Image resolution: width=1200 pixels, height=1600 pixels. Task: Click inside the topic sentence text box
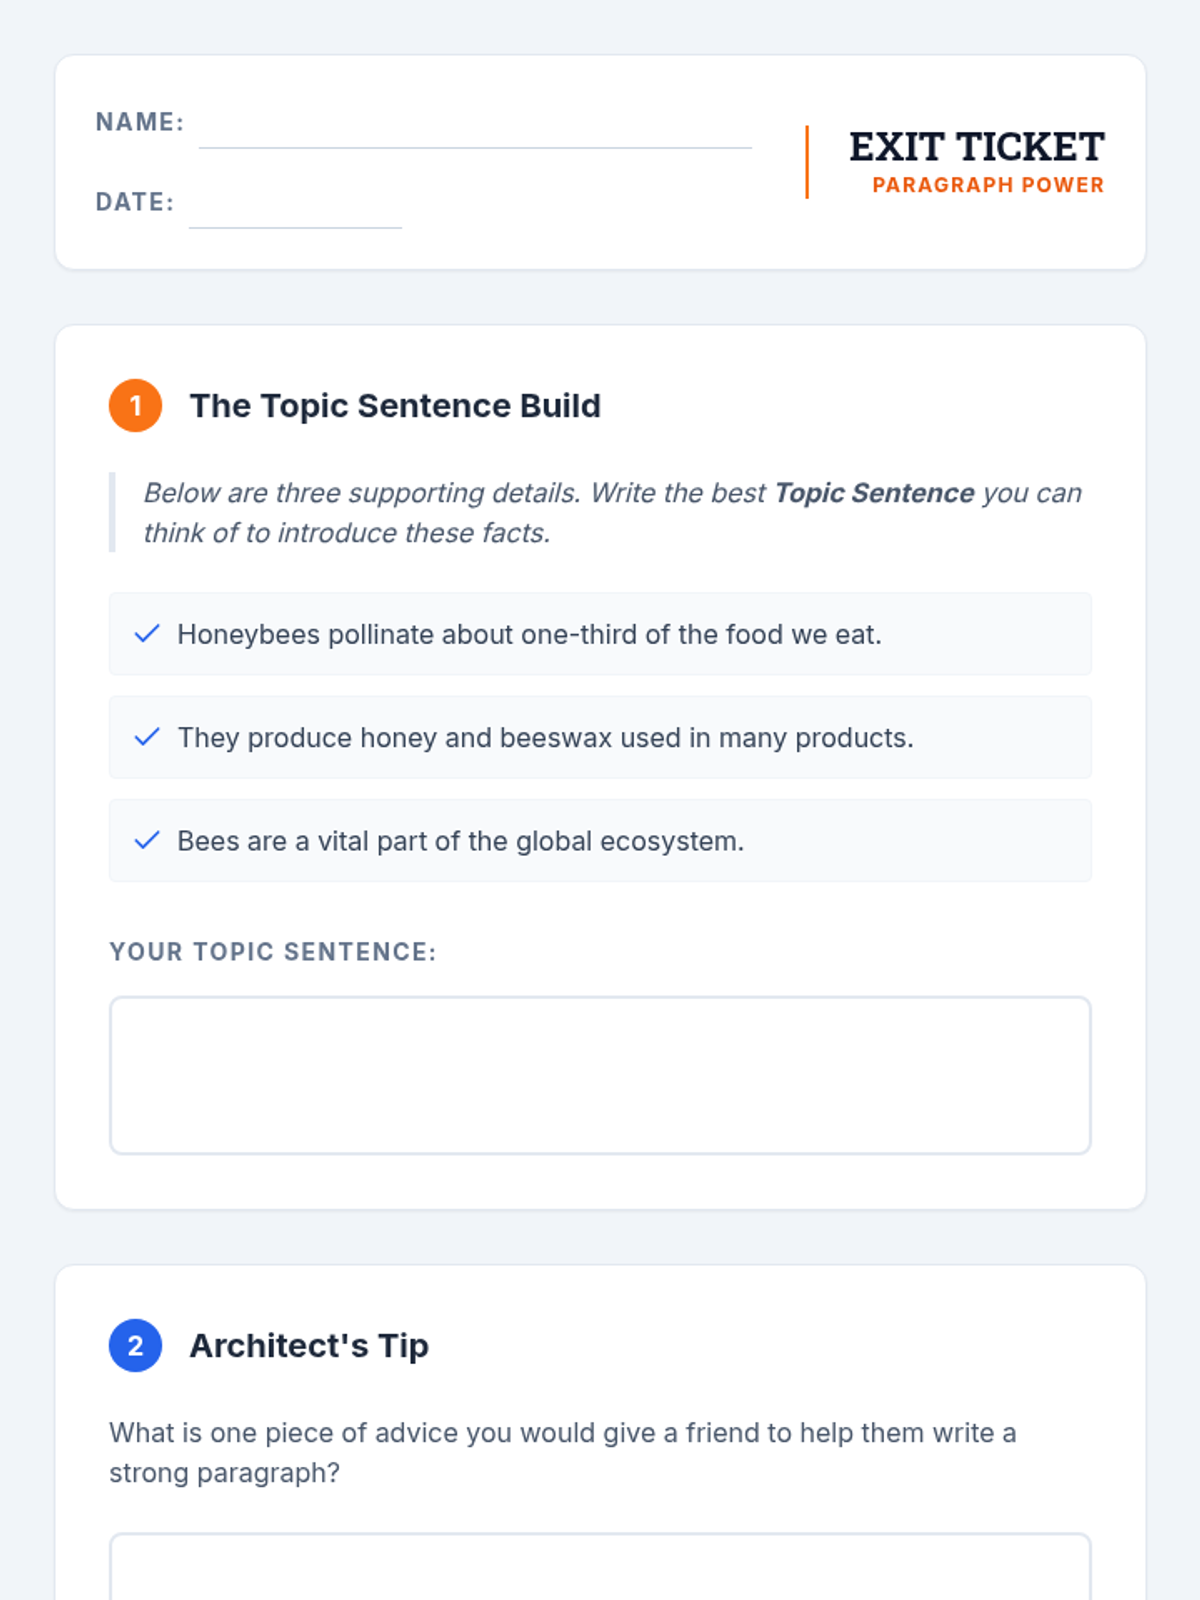pyautogui.click(x=600, y=1075)
